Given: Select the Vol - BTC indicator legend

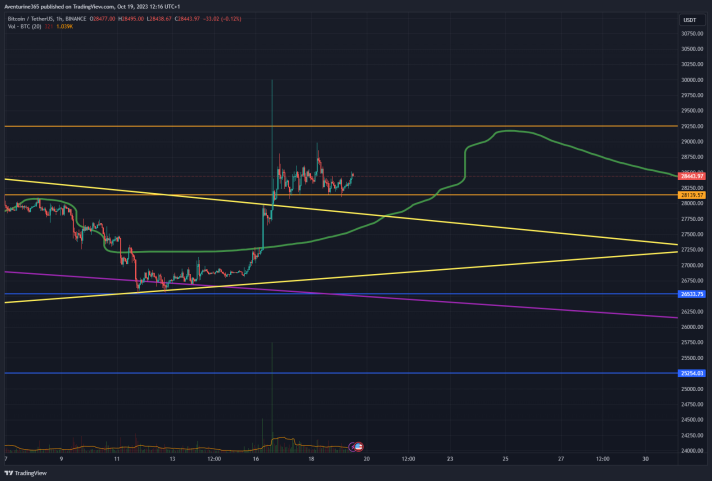Looking at the screenshot, I should (x=25, y=26).
